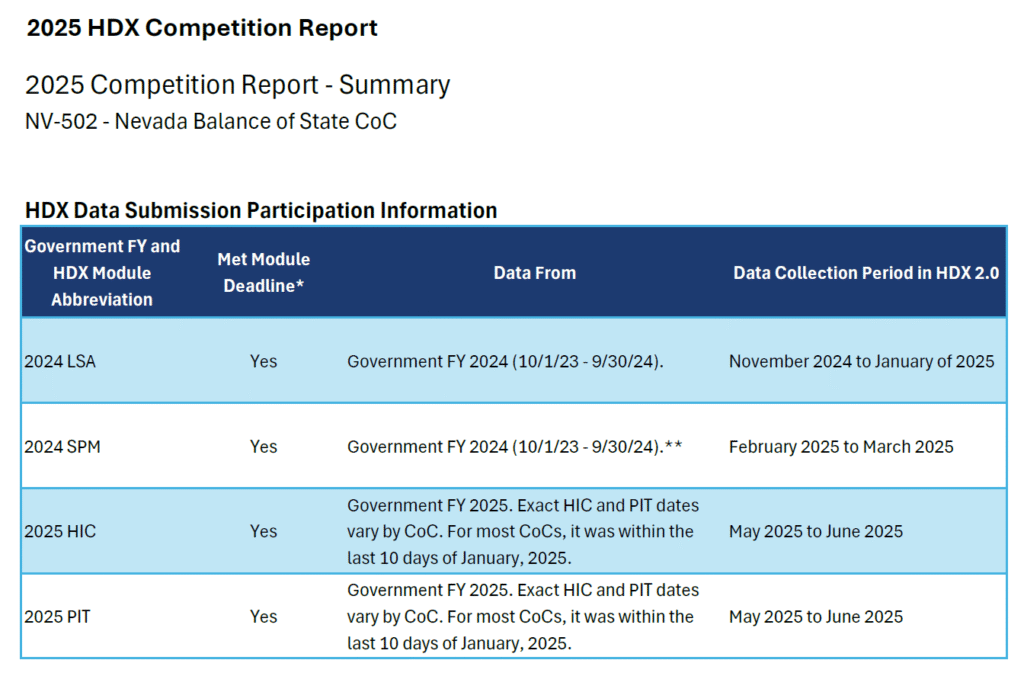Click the "2025 HDX Competition Report" title

click(x=202, y=28)
